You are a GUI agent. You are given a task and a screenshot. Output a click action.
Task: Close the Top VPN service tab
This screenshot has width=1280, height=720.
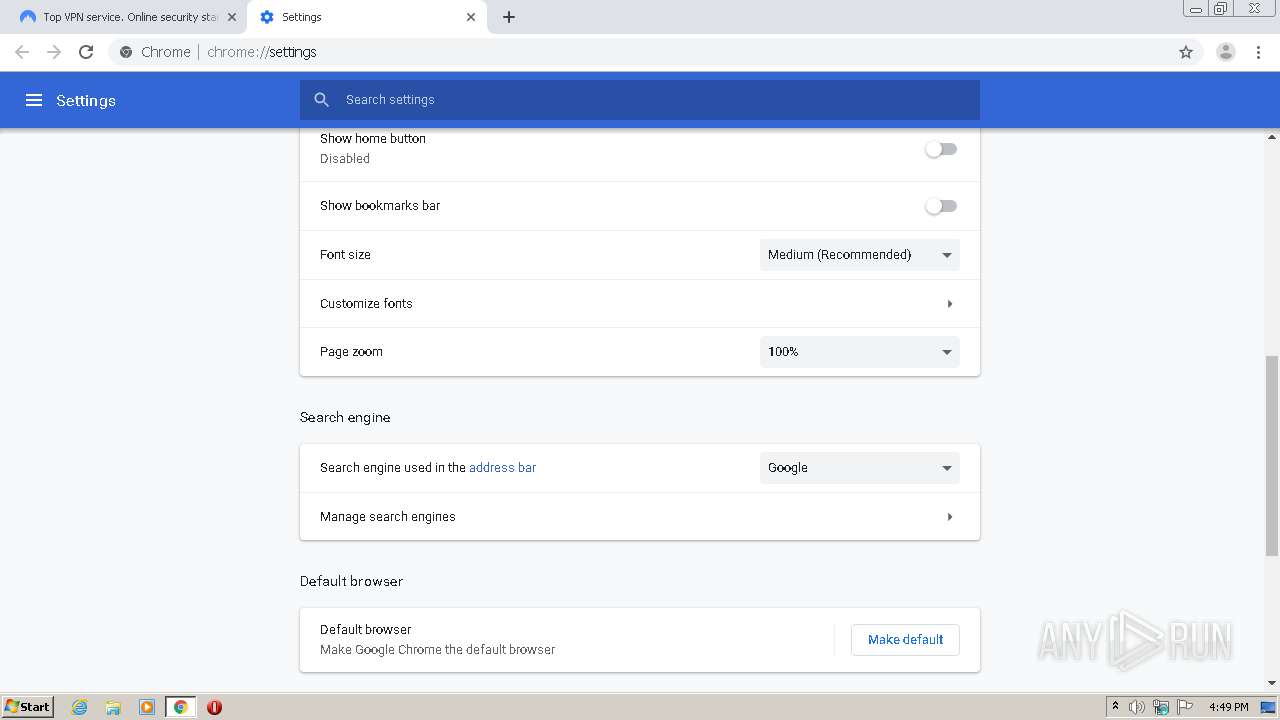click(x=232, y=17)
